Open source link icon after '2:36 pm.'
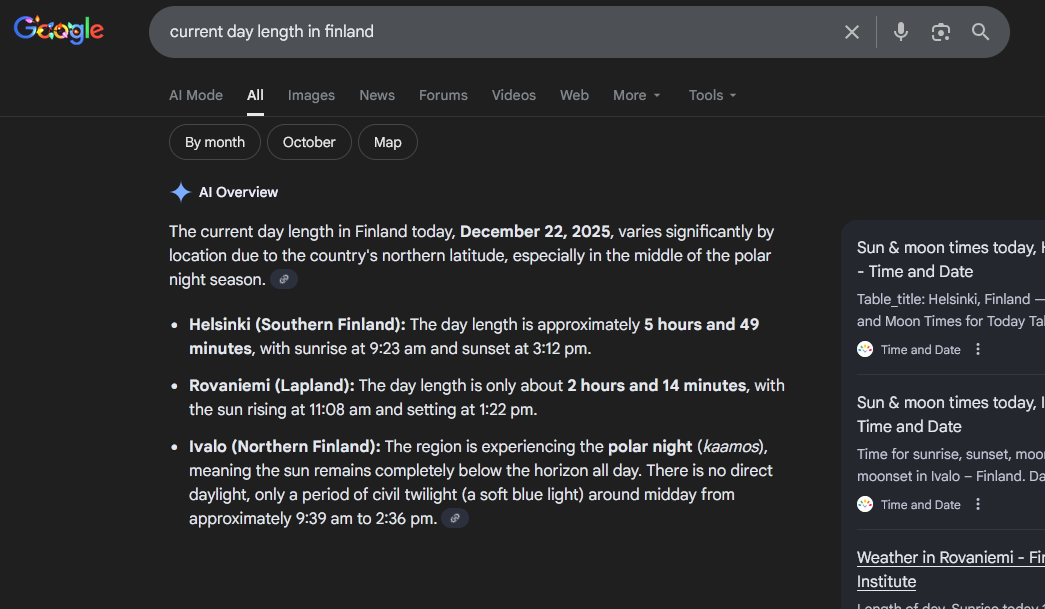The width and height of the screenshot is (1045, 609). pyautogui.click(x=455, y=518)
